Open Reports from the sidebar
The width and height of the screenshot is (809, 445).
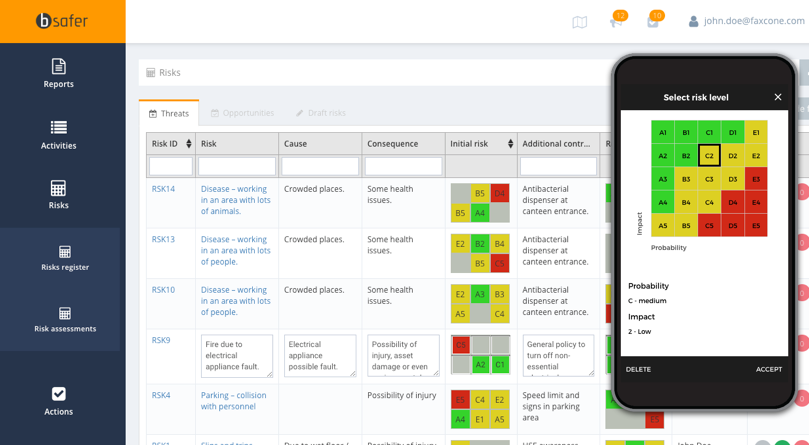click(58, 73)
